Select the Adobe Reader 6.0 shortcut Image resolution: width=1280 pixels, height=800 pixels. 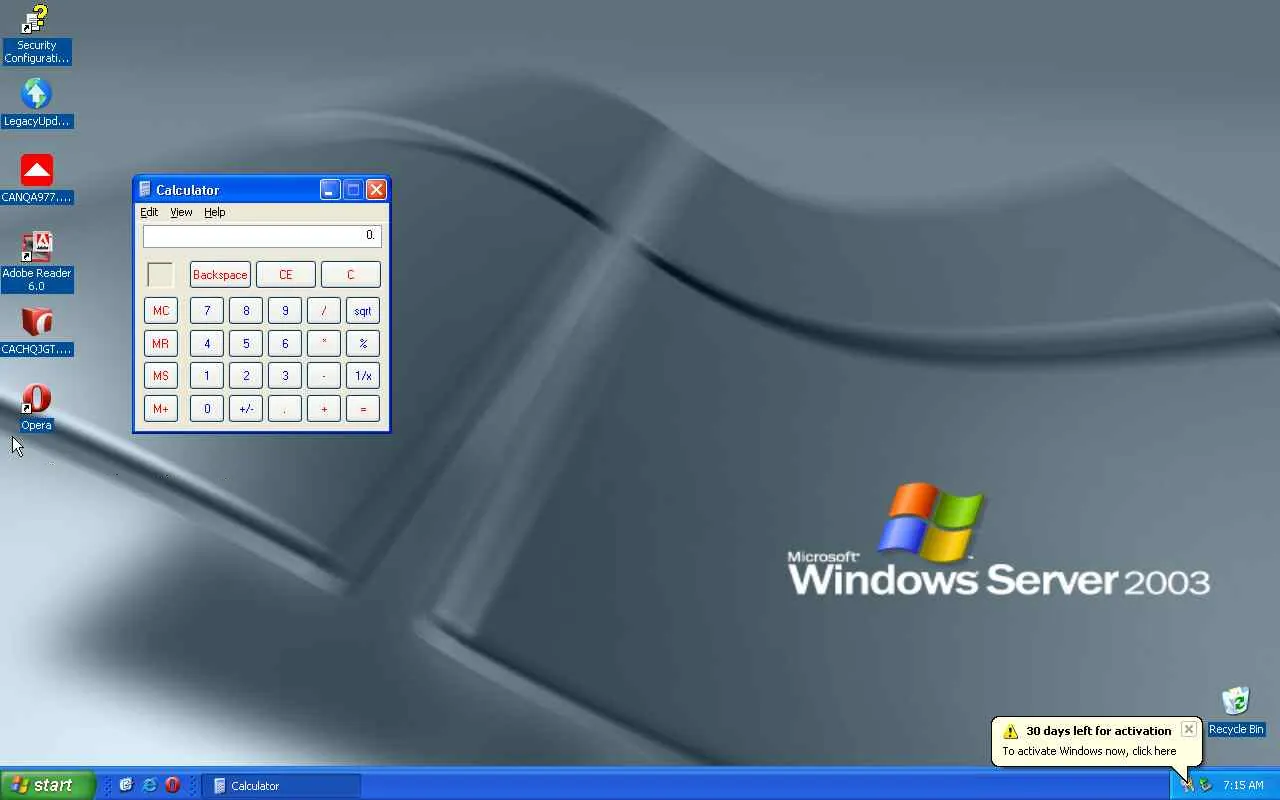pos(36,262)
